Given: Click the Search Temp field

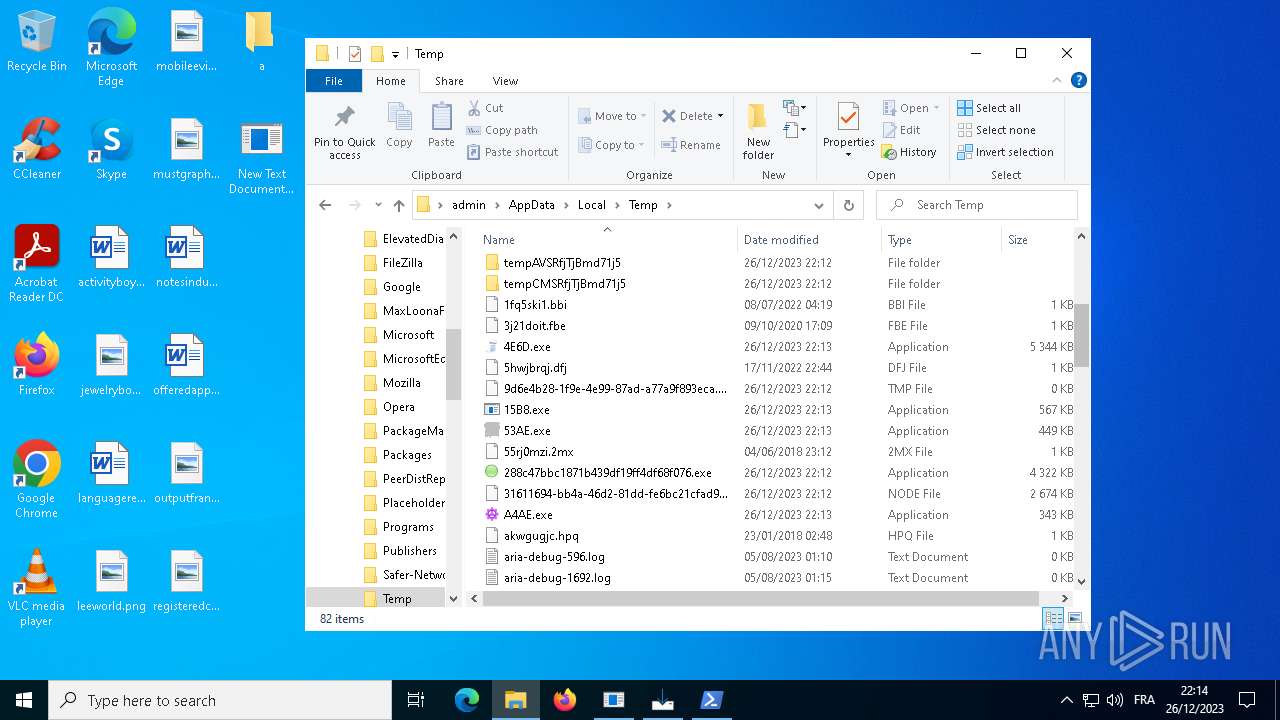Looking at the screenshot, I should click(x=977, y=205).
